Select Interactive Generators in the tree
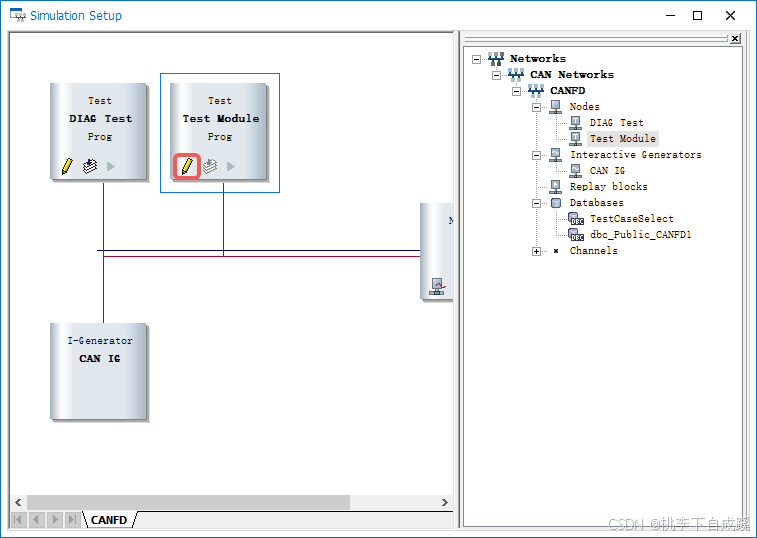This screenshot has width=757, height=538. pos(636,155)
